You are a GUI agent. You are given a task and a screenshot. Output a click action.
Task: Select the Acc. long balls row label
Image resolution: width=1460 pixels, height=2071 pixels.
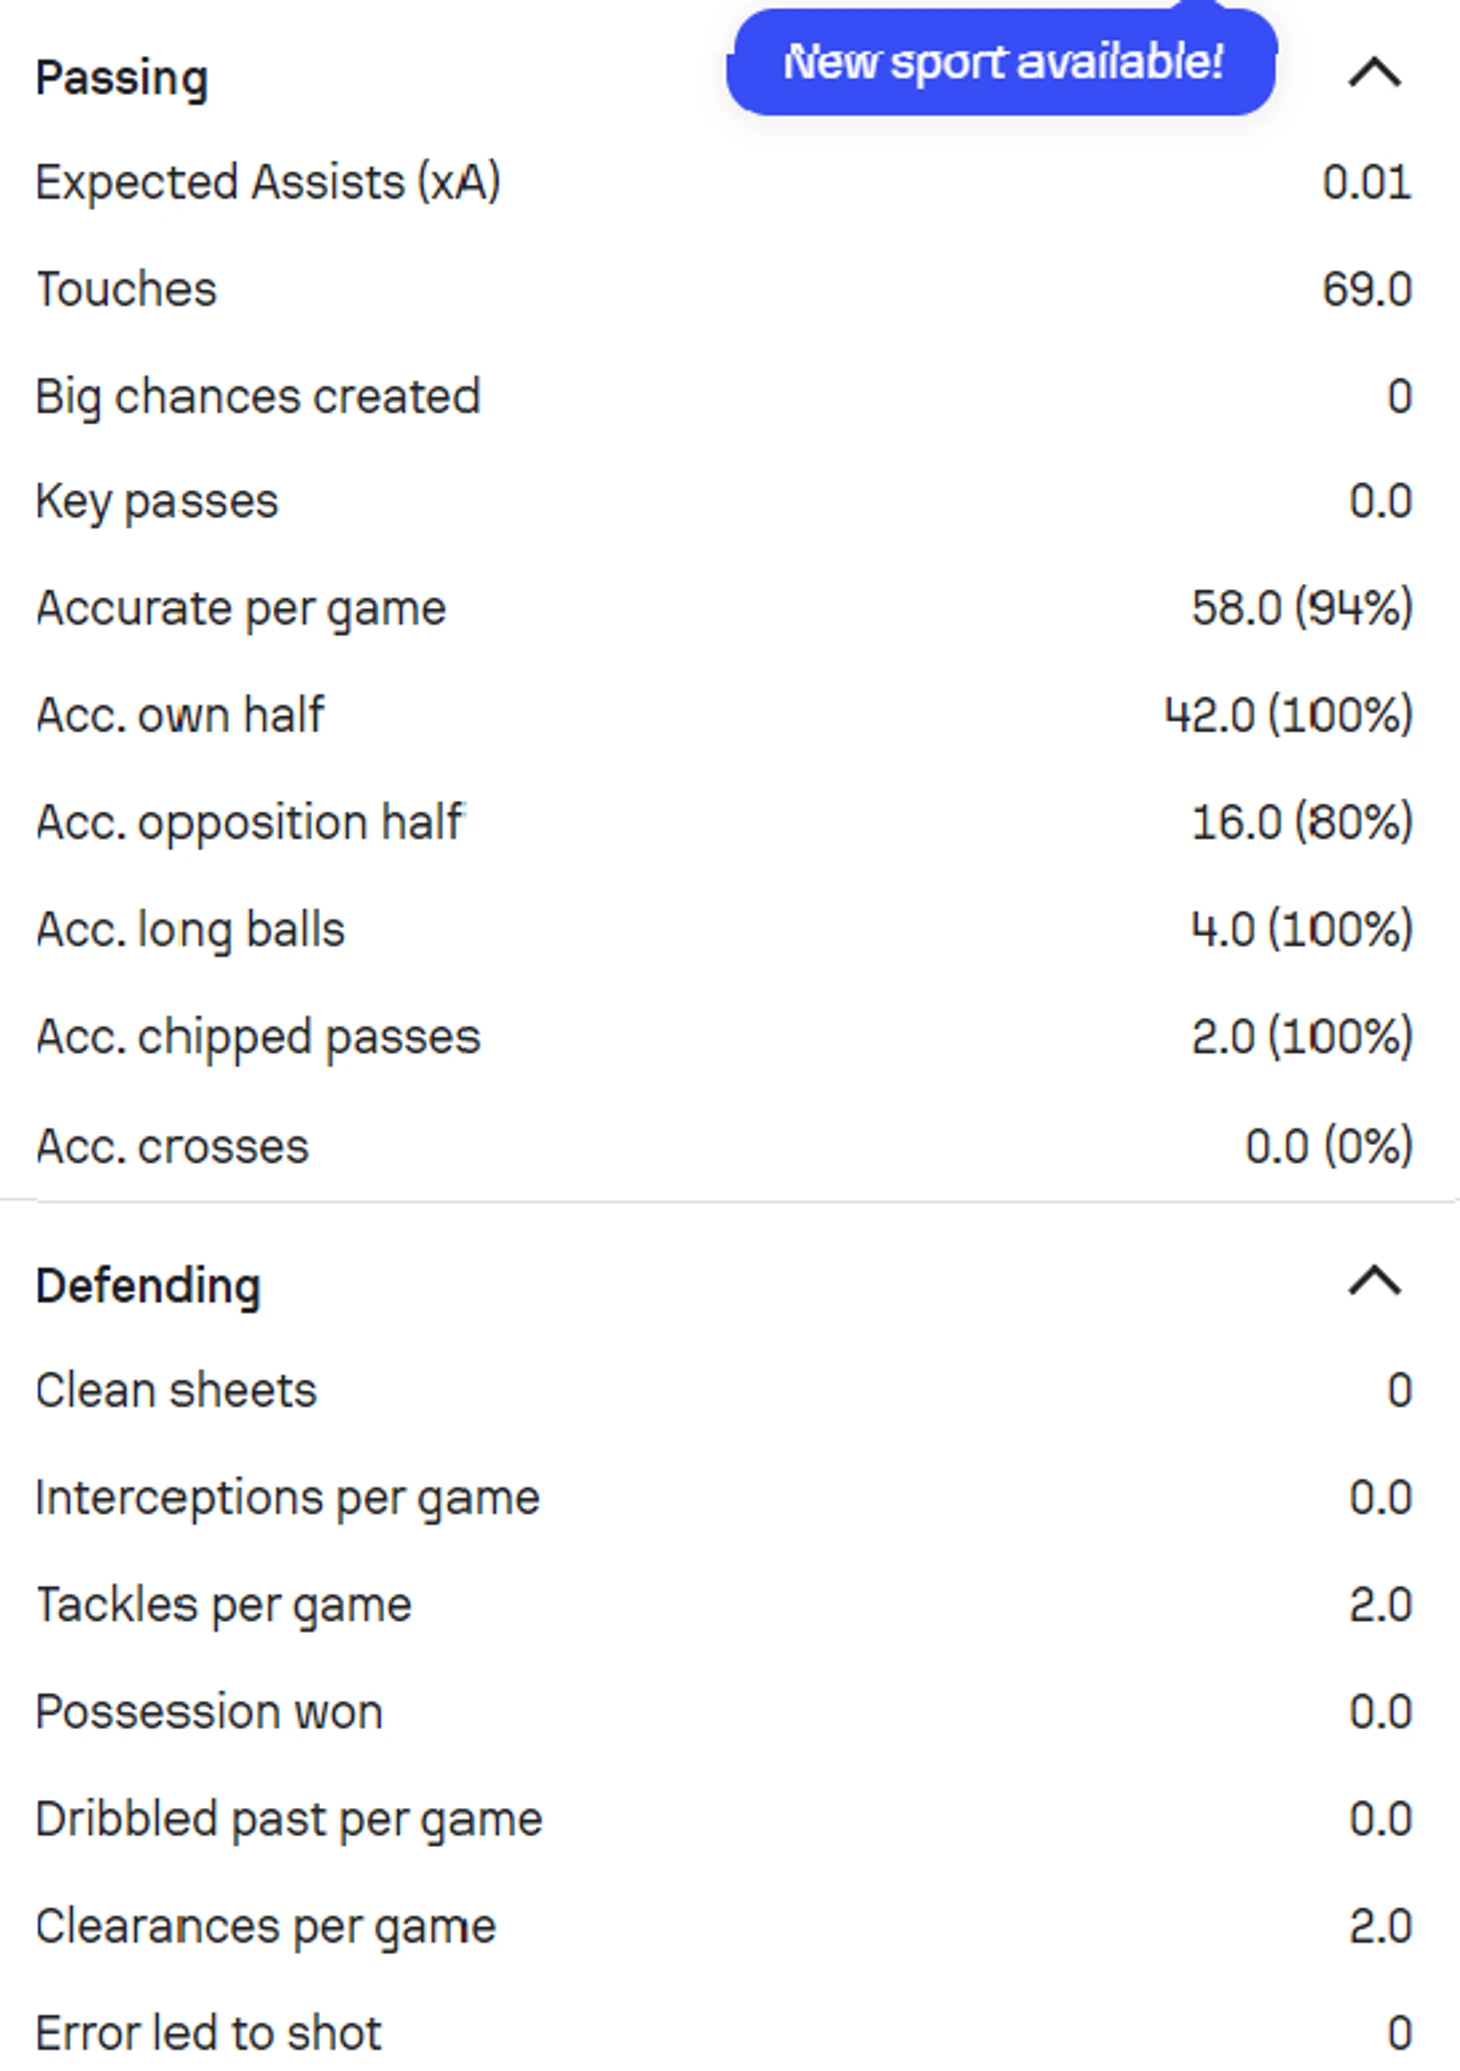click(190, 930)
